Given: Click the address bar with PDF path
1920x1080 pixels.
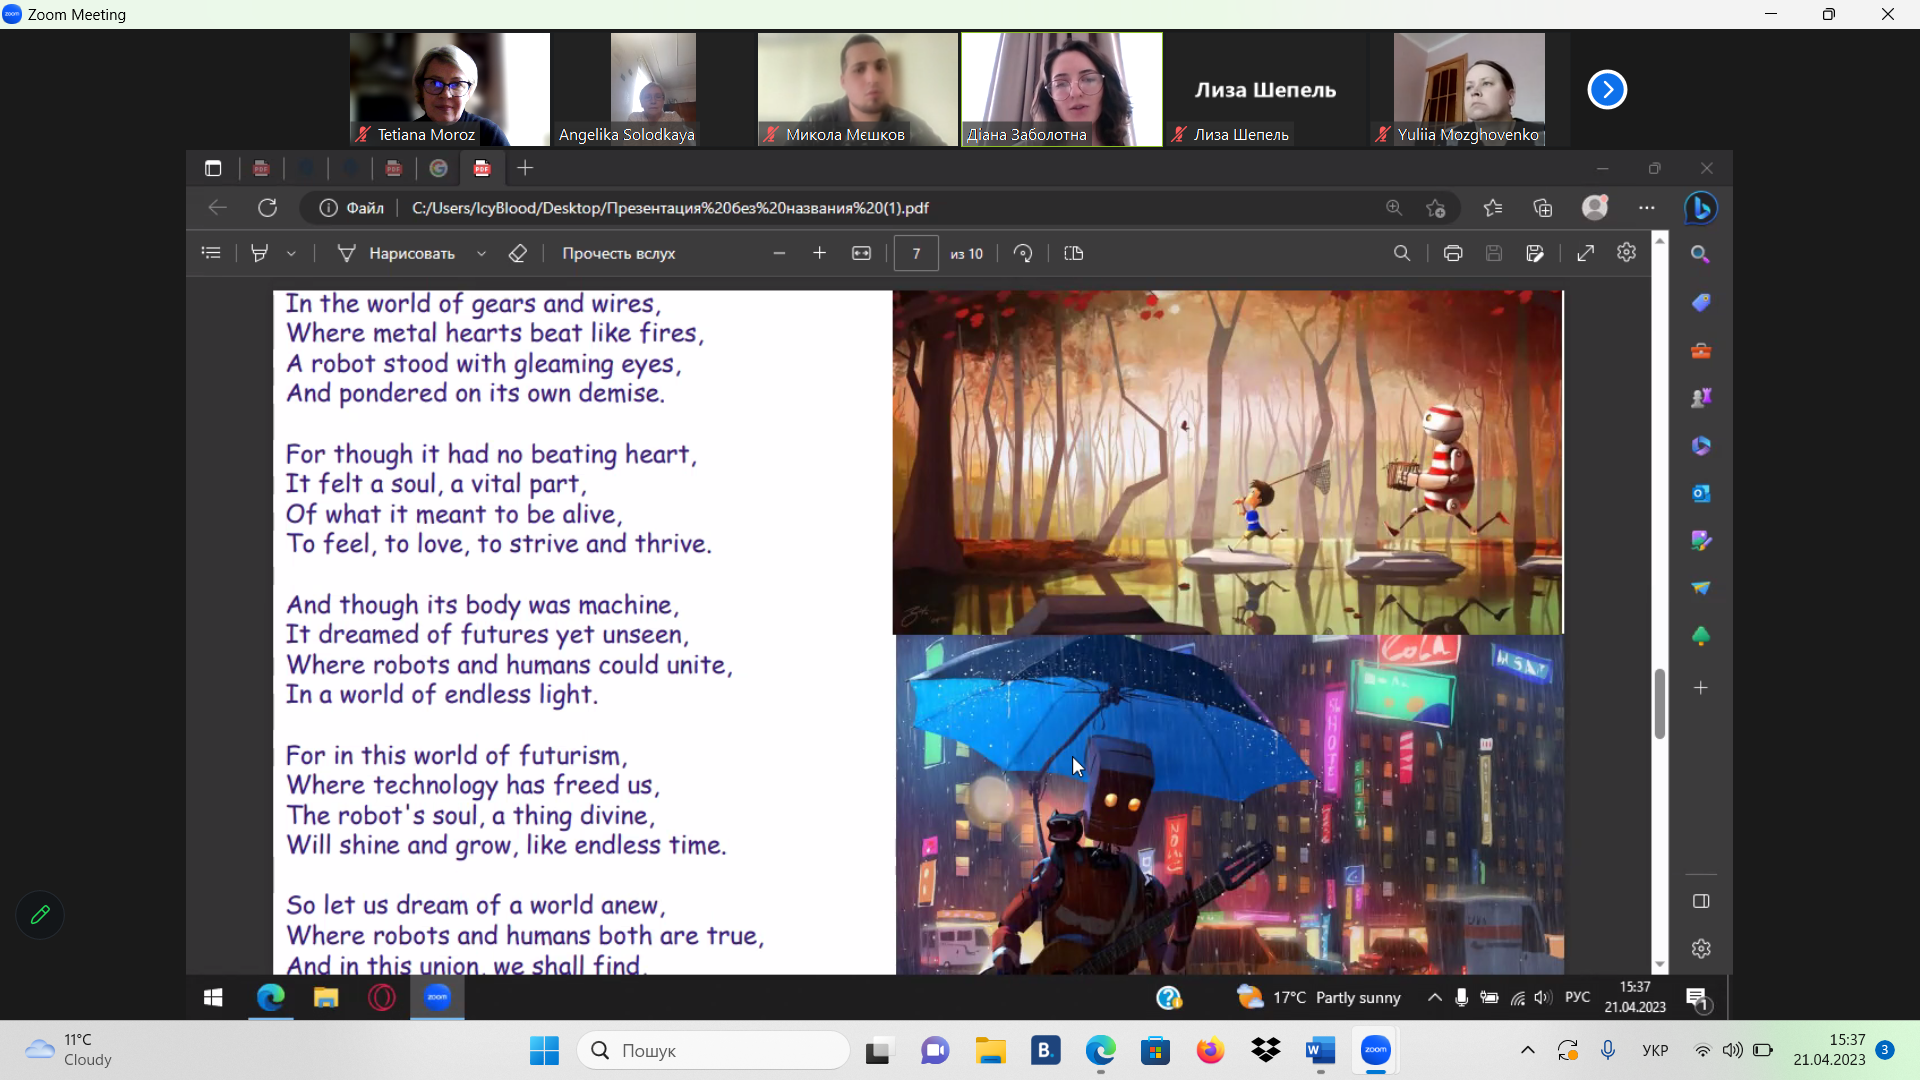Looking at the screenshot, I should (x=670, y=207).
